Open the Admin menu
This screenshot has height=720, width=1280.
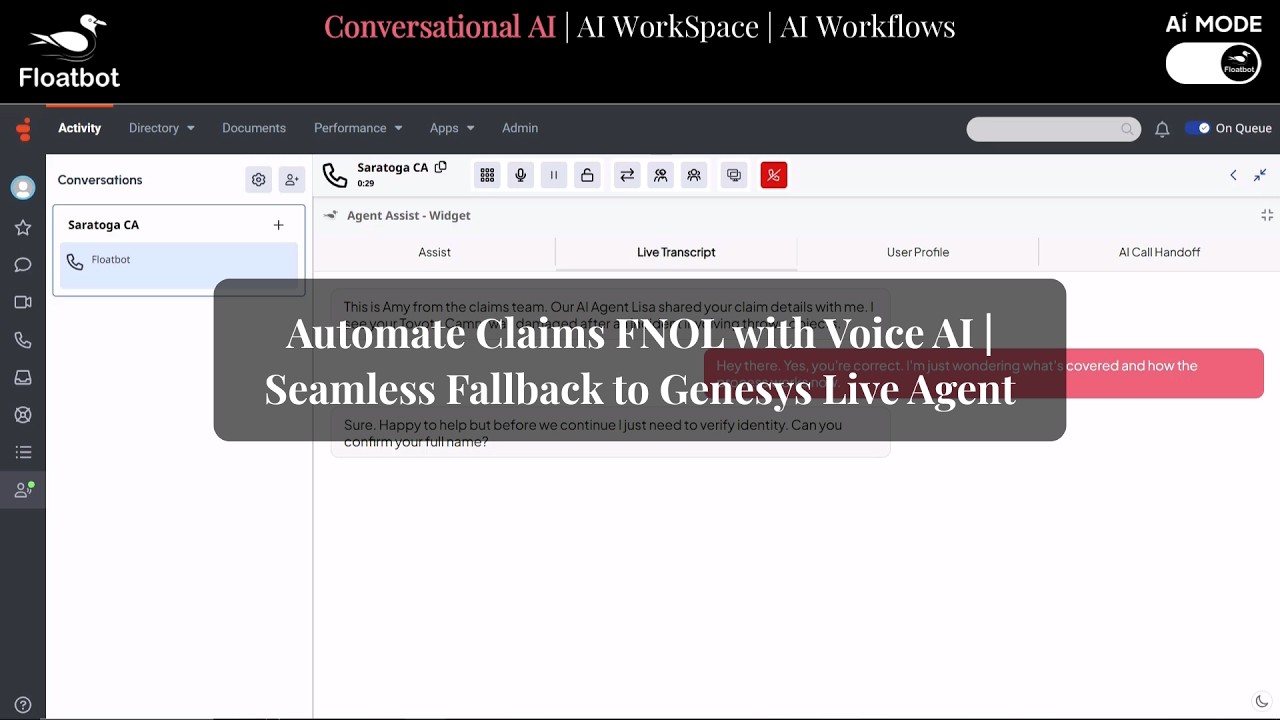pyautogui.click(x=520, y=128)
